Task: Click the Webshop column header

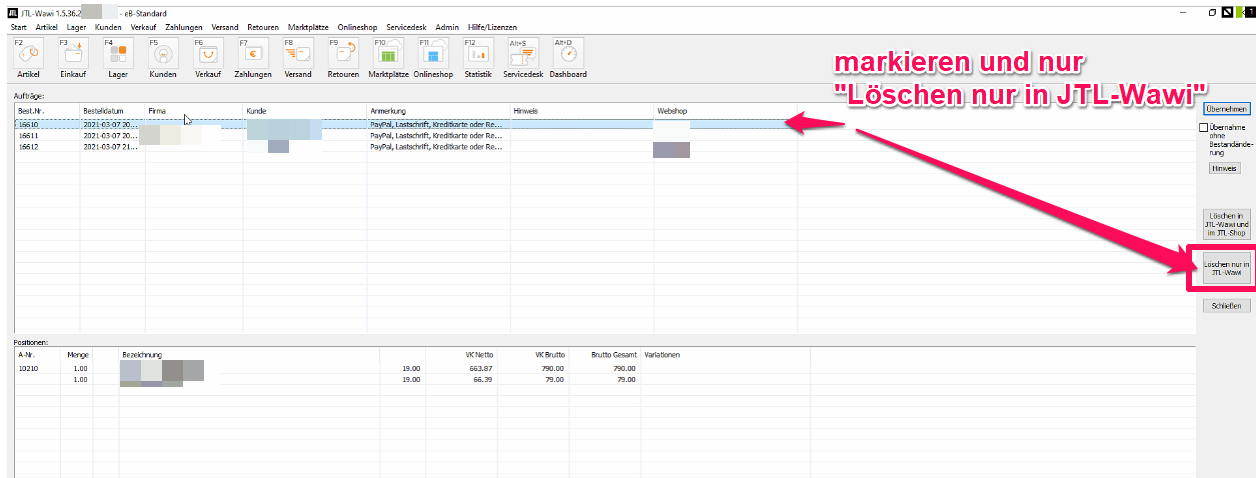Action: coord(725,110)
